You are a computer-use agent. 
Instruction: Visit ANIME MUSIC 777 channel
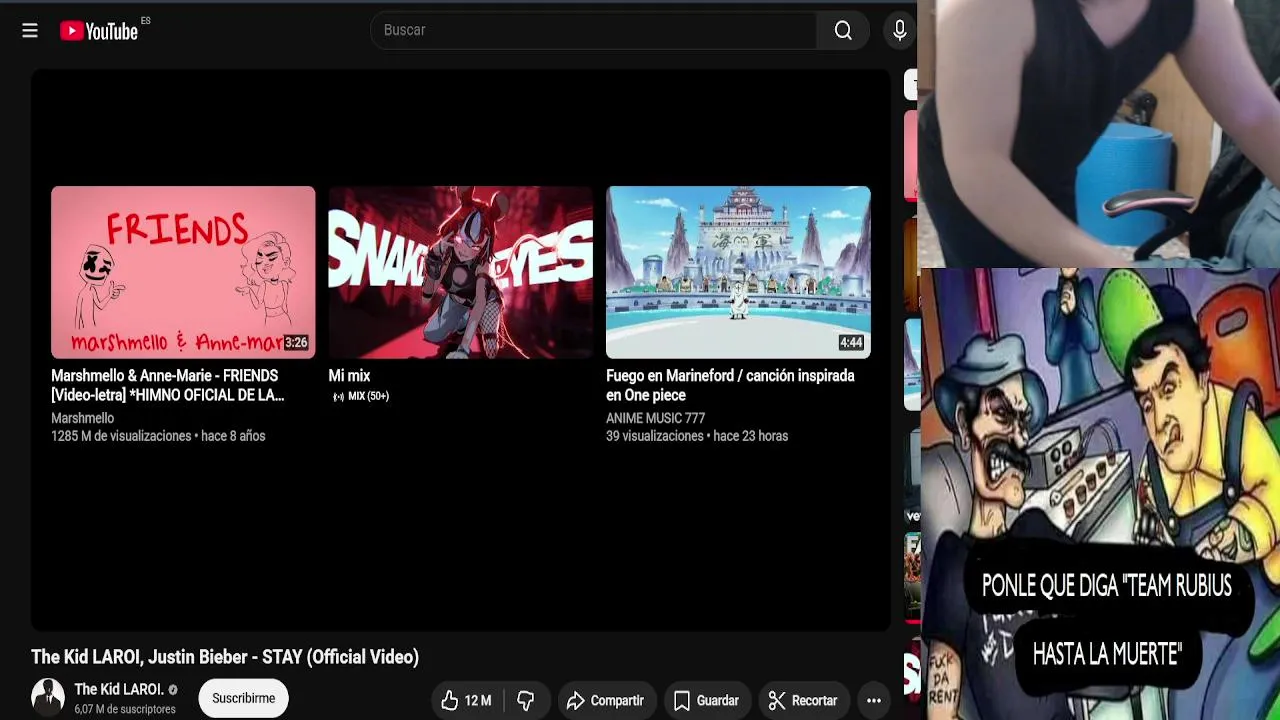point(655,418)
